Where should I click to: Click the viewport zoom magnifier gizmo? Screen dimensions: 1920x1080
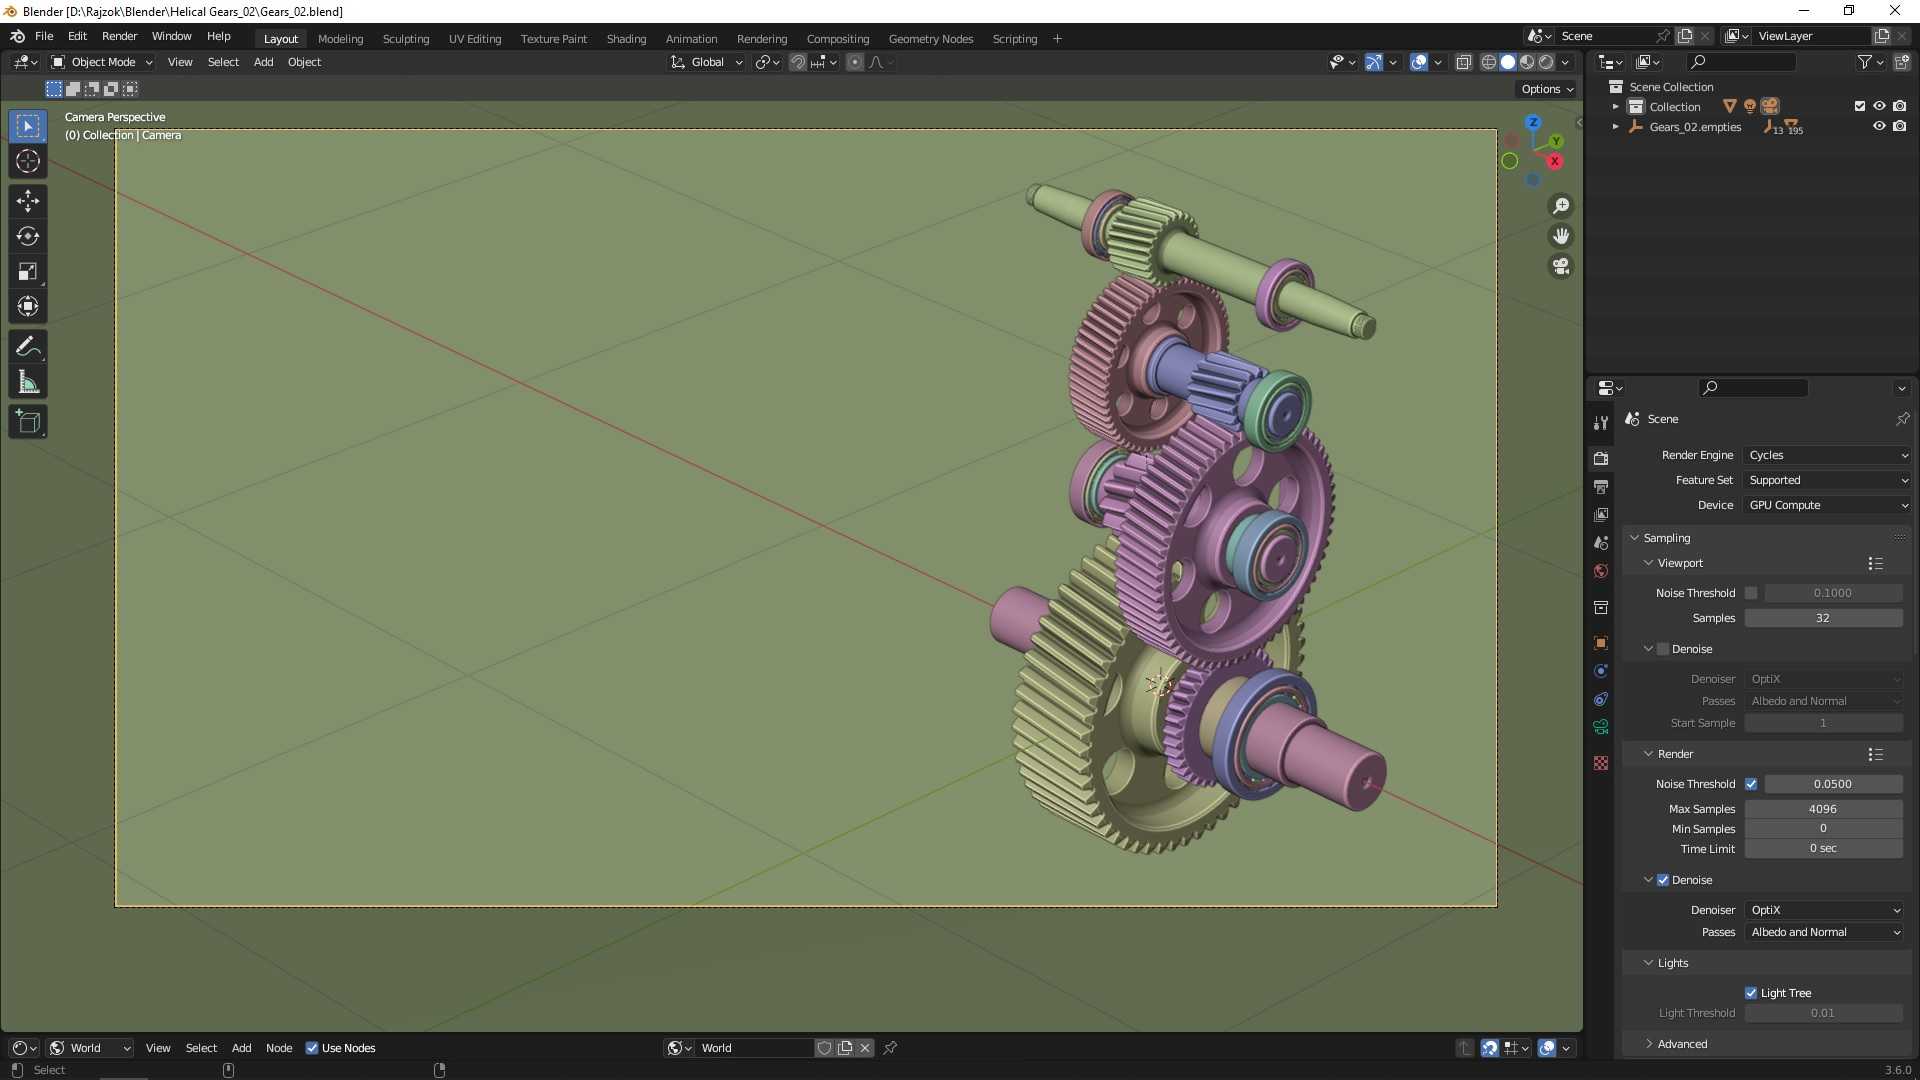click(1561, 206)
